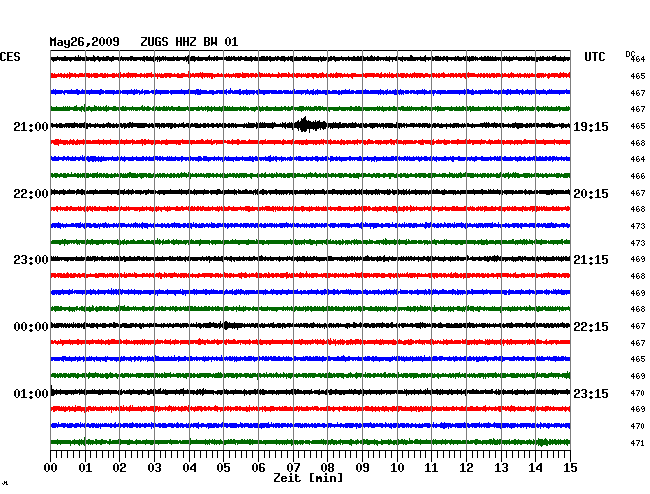Click minute axis tick label 10

point(397,467)
